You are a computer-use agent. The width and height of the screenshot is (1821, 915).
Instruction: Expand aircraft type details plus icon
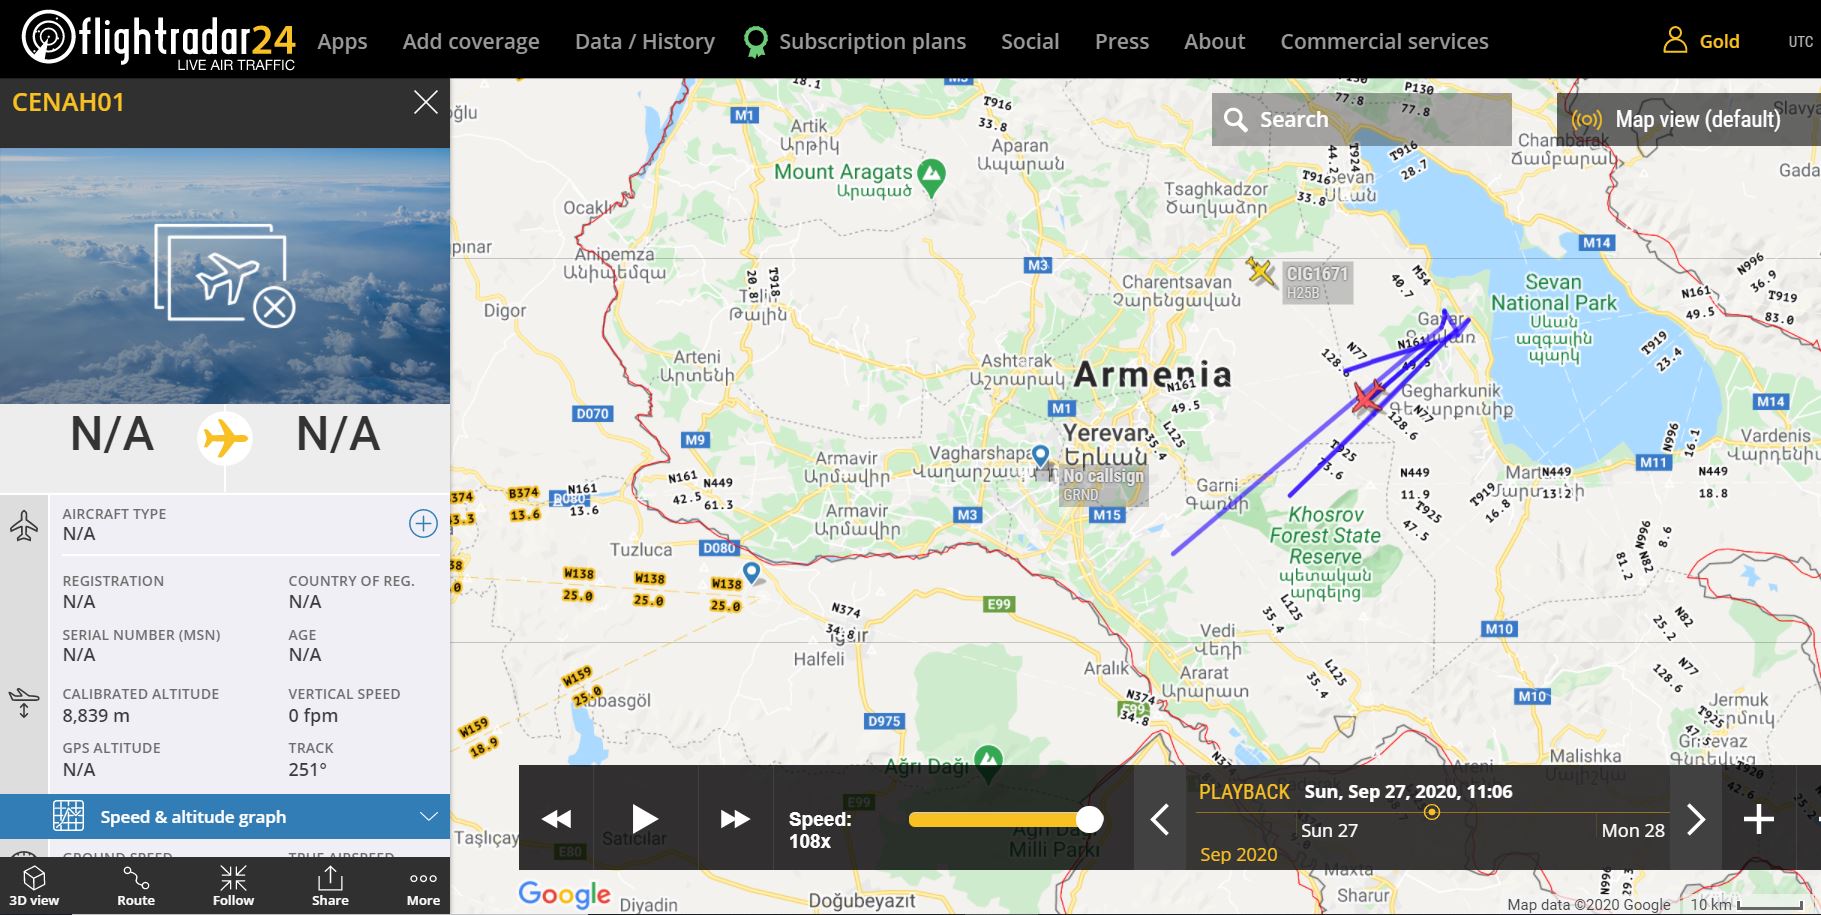(x=423, y=523)
